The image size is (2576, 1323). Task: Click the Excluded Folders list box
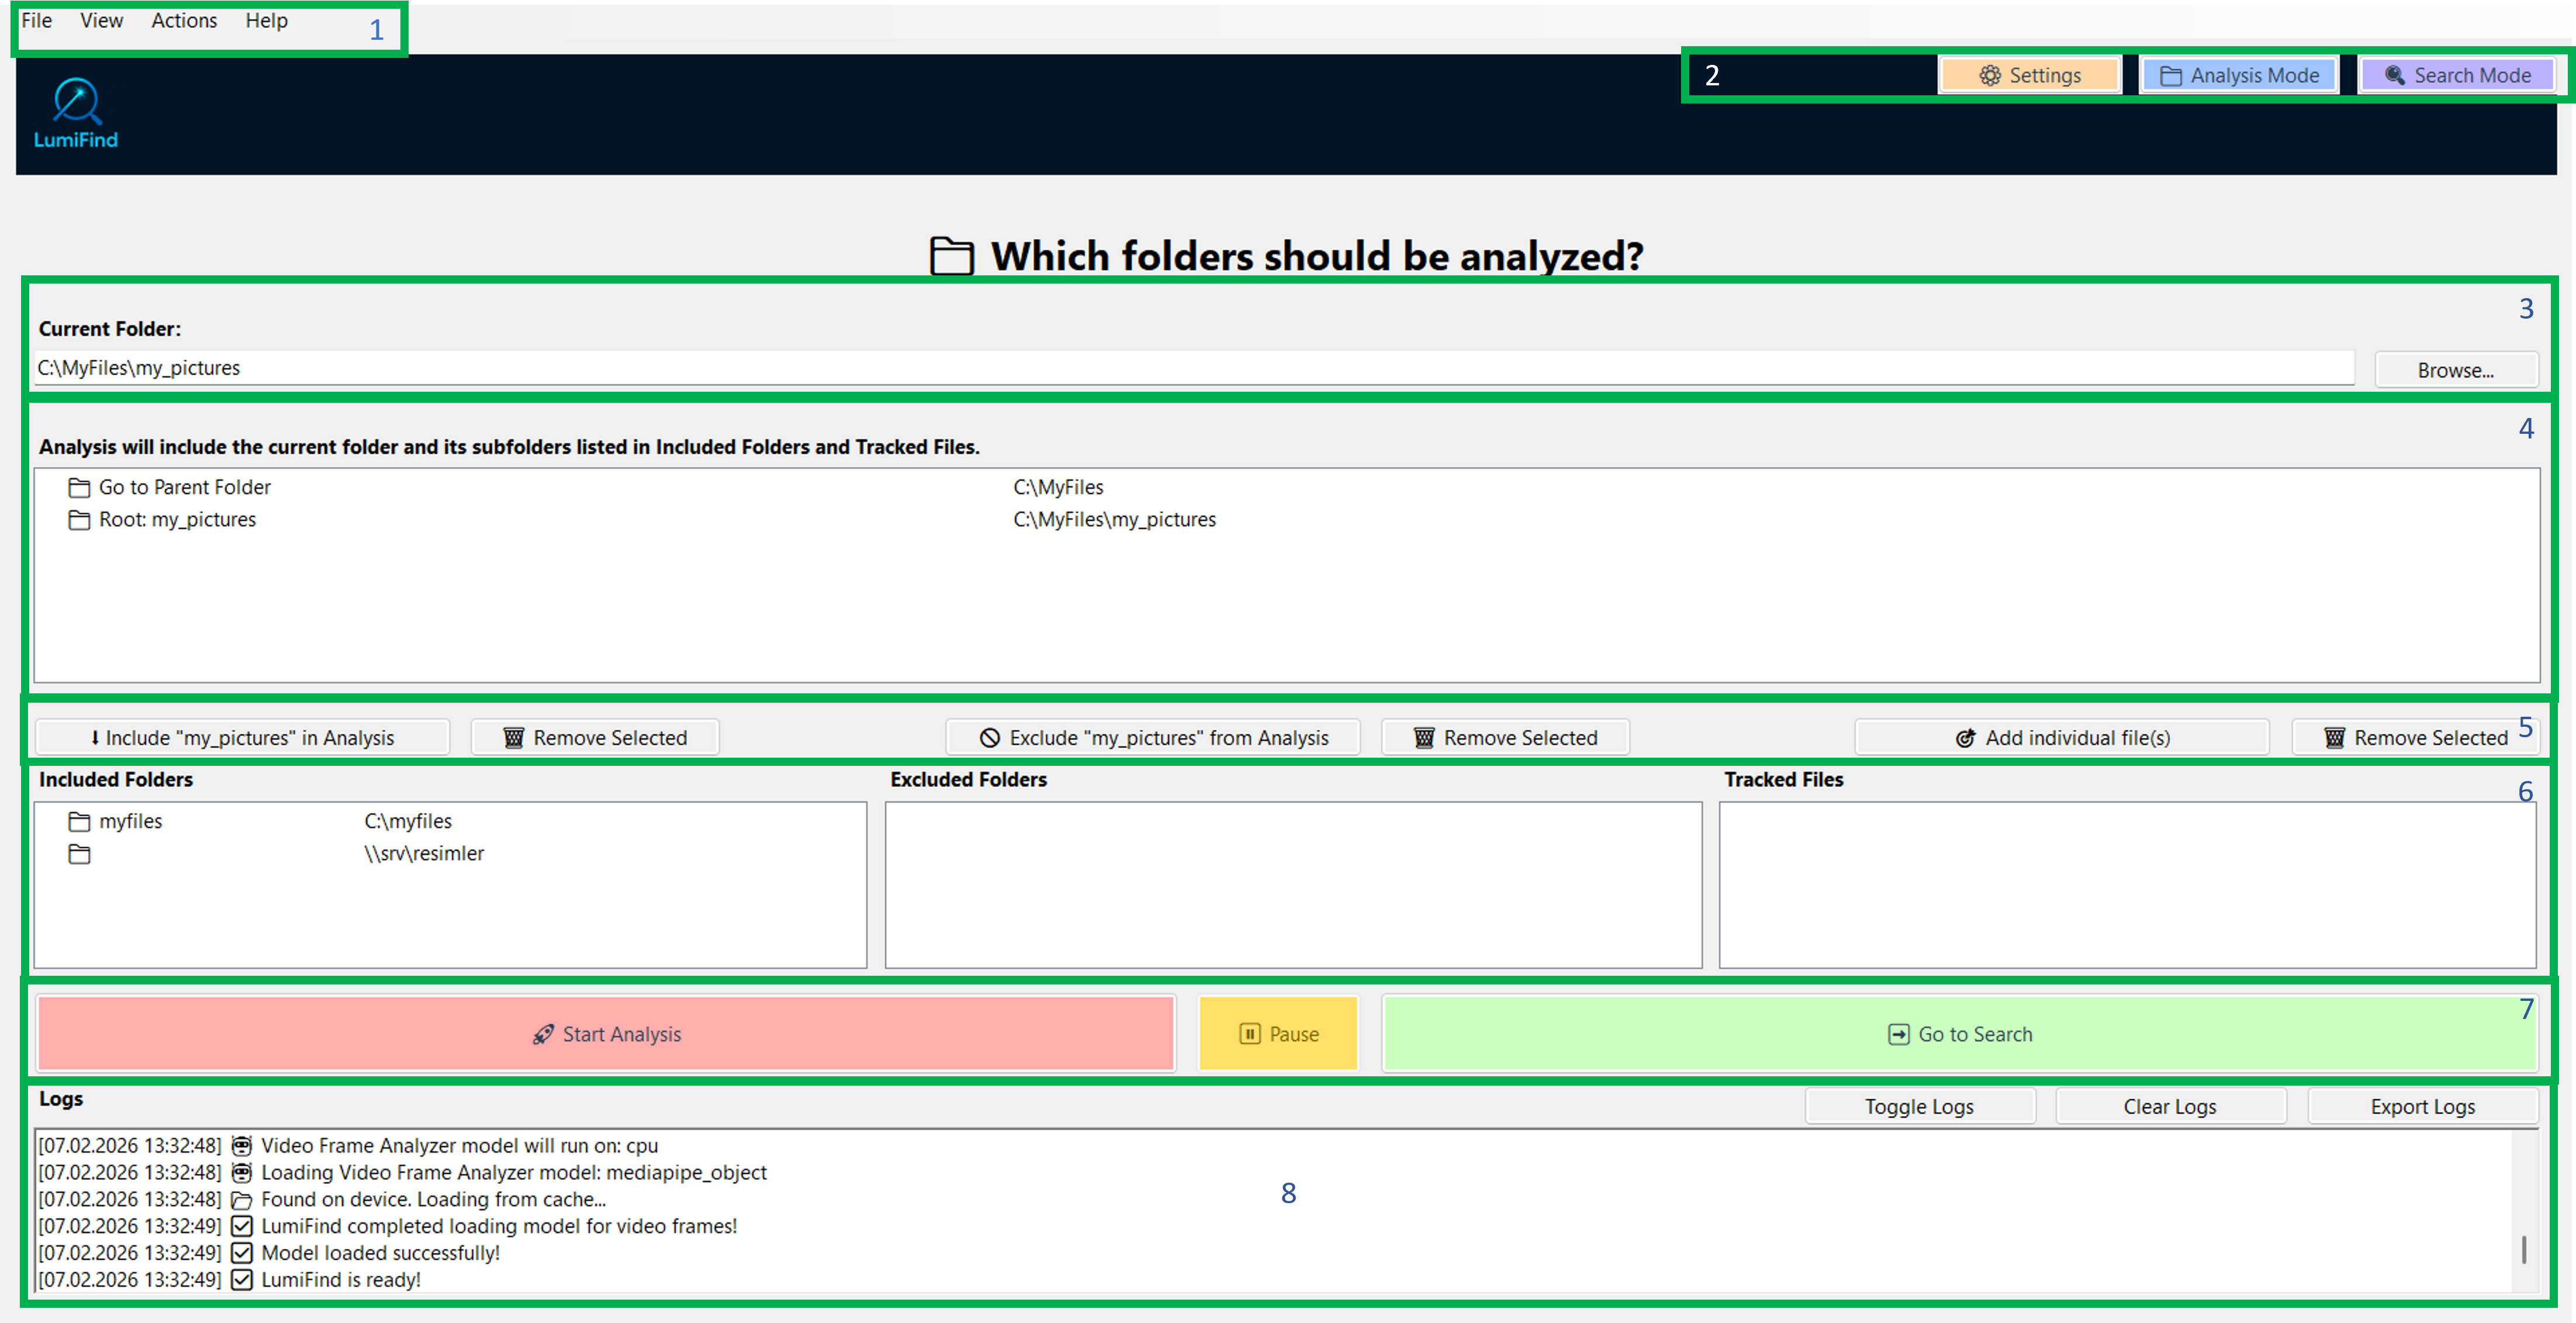[1293, 884]
